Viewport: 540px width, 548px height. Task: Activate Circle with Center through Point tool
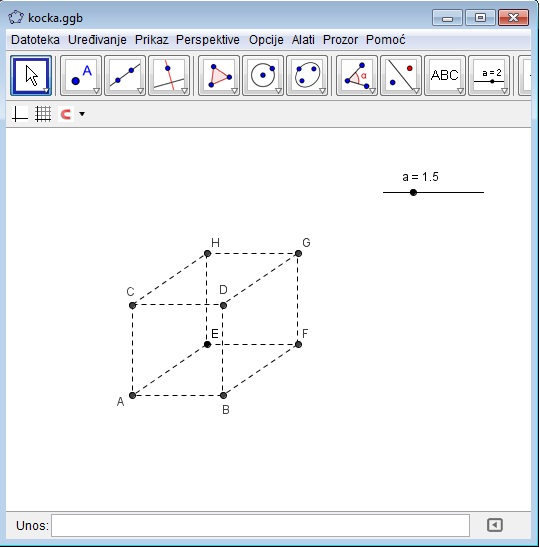pos(263,75)
